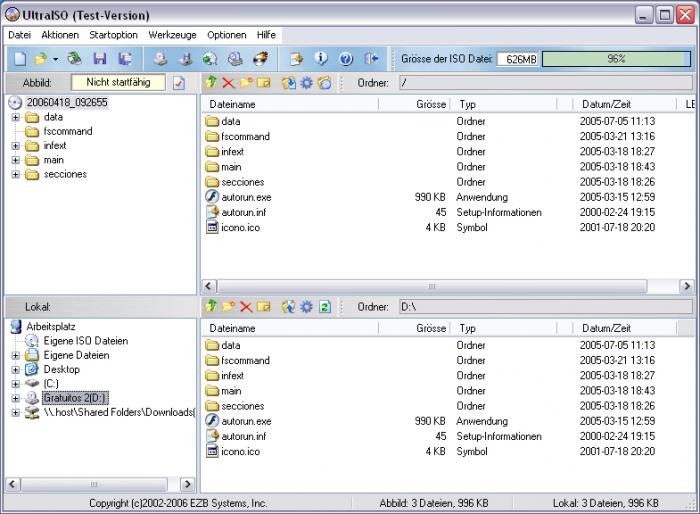Open the Startoption menu
The height and width of the screenshot is (514, 700).
point(113,34)
